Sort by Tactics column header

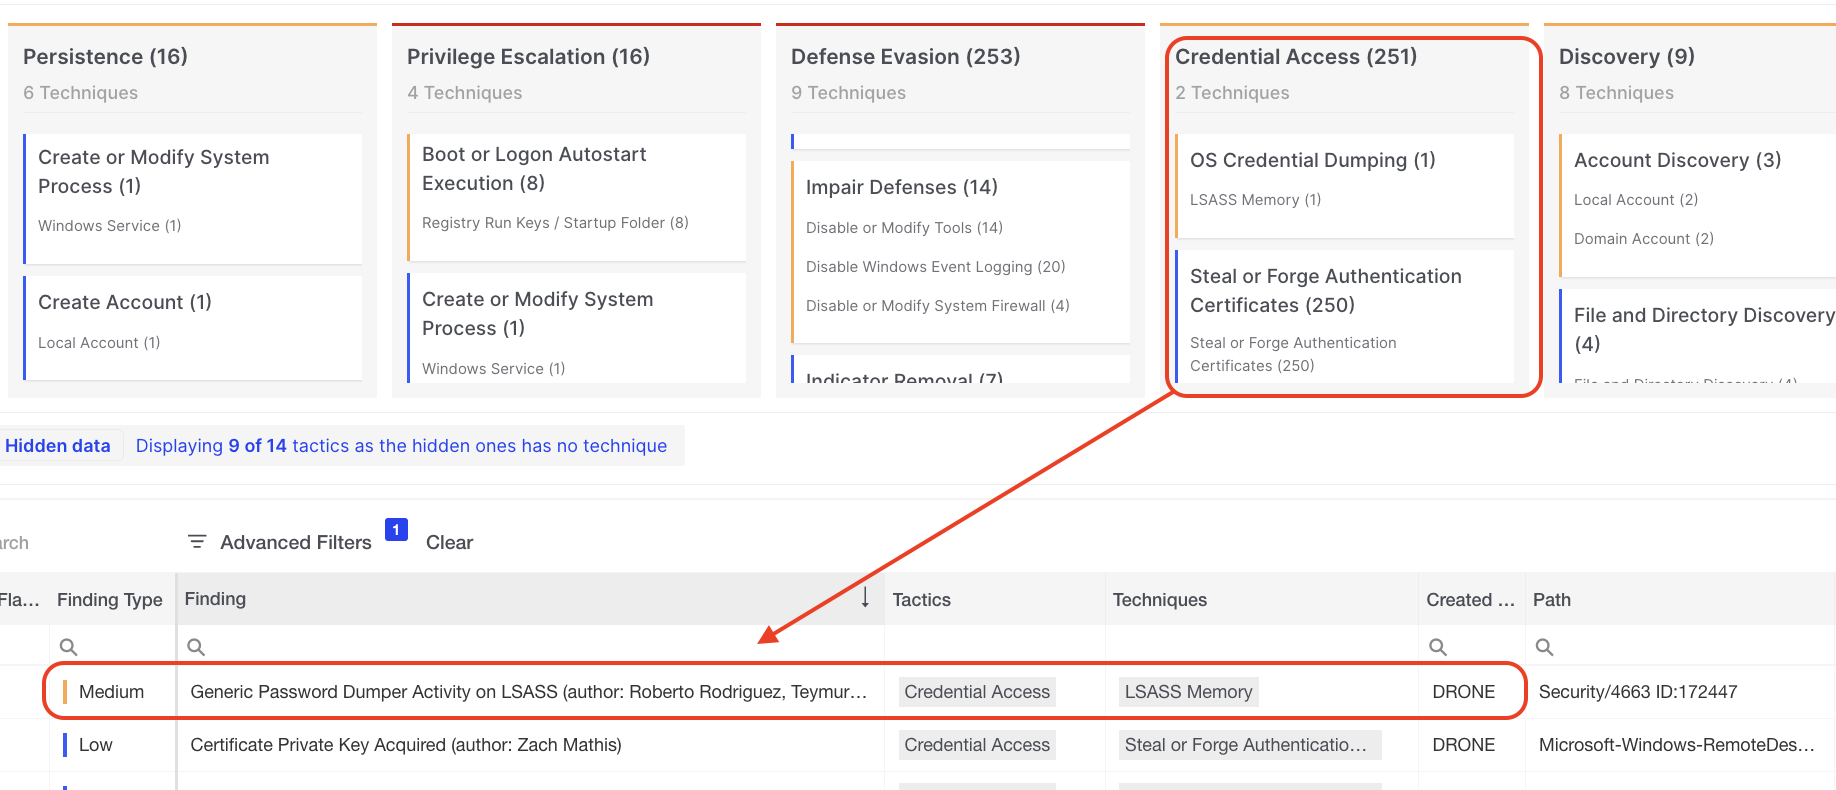921,600
